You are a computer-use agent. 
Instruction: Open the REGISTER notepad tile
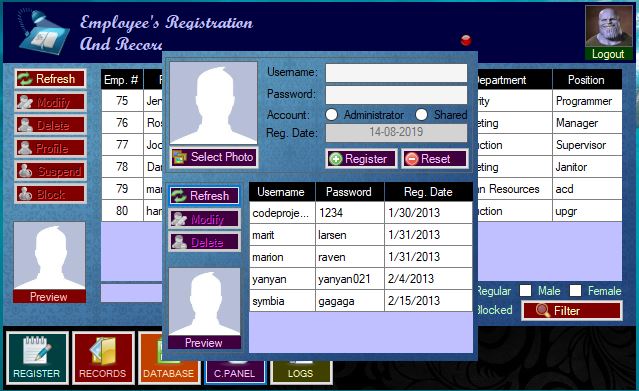click(x=37, y=358)
